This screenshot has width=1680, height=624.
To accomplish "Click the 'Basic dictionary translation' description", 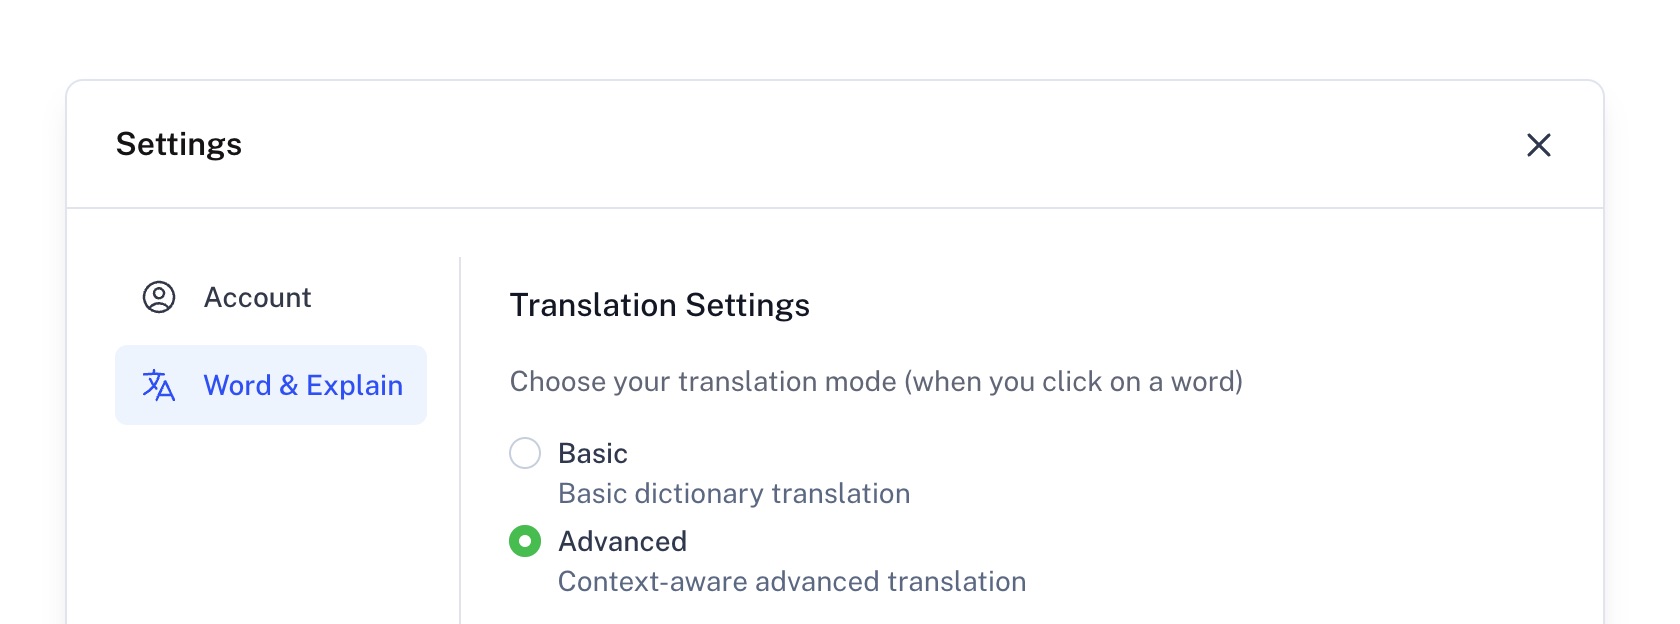I will pyautogui.click(x=734, y=493).
